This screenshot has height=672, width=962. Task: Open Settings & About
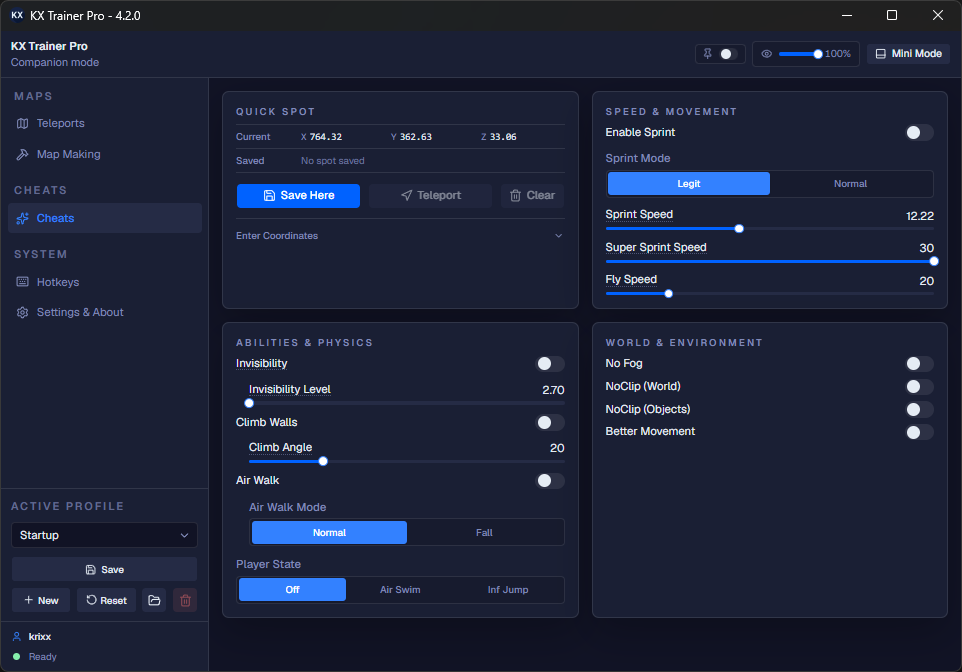click(104, 312)
